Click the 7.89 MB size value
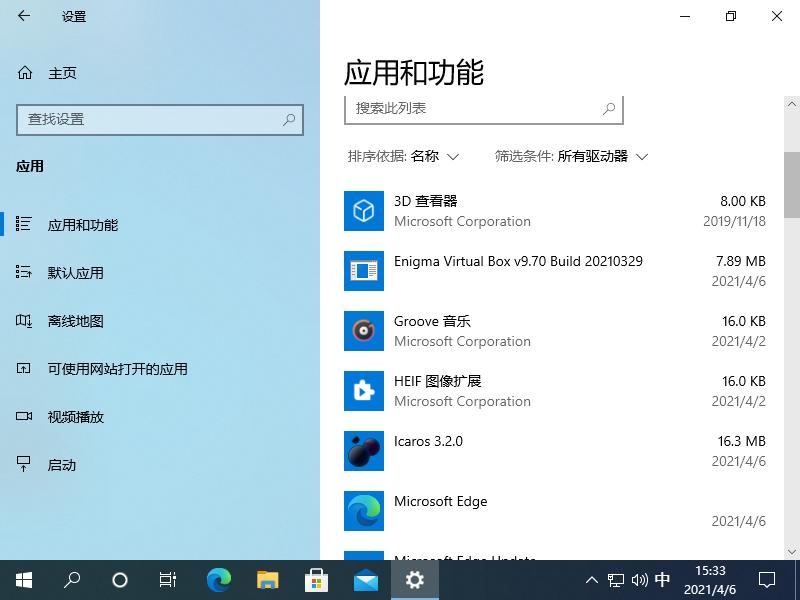 pyautogui.click(x=740, y=261)
